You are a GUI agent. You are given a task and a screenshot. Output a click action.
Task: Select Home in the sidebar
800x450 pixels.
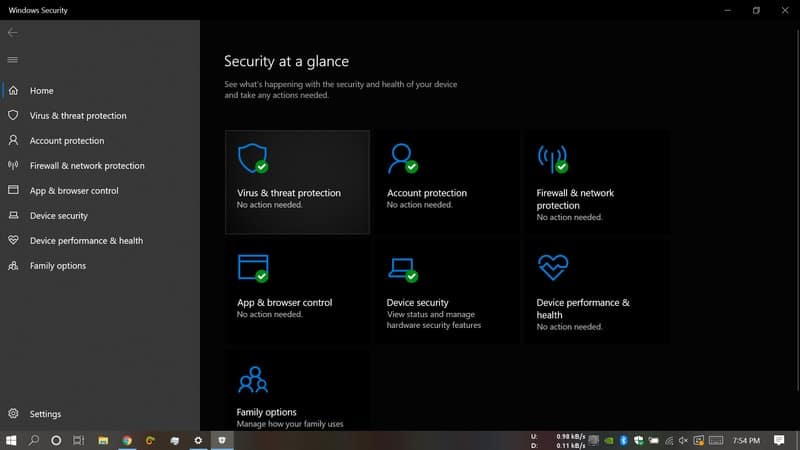(100, 90)
